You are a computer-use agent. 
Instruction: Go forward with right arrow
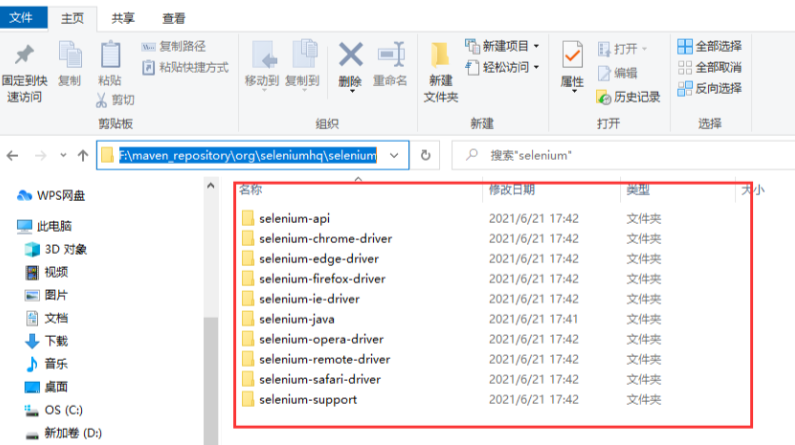point(41,156)
